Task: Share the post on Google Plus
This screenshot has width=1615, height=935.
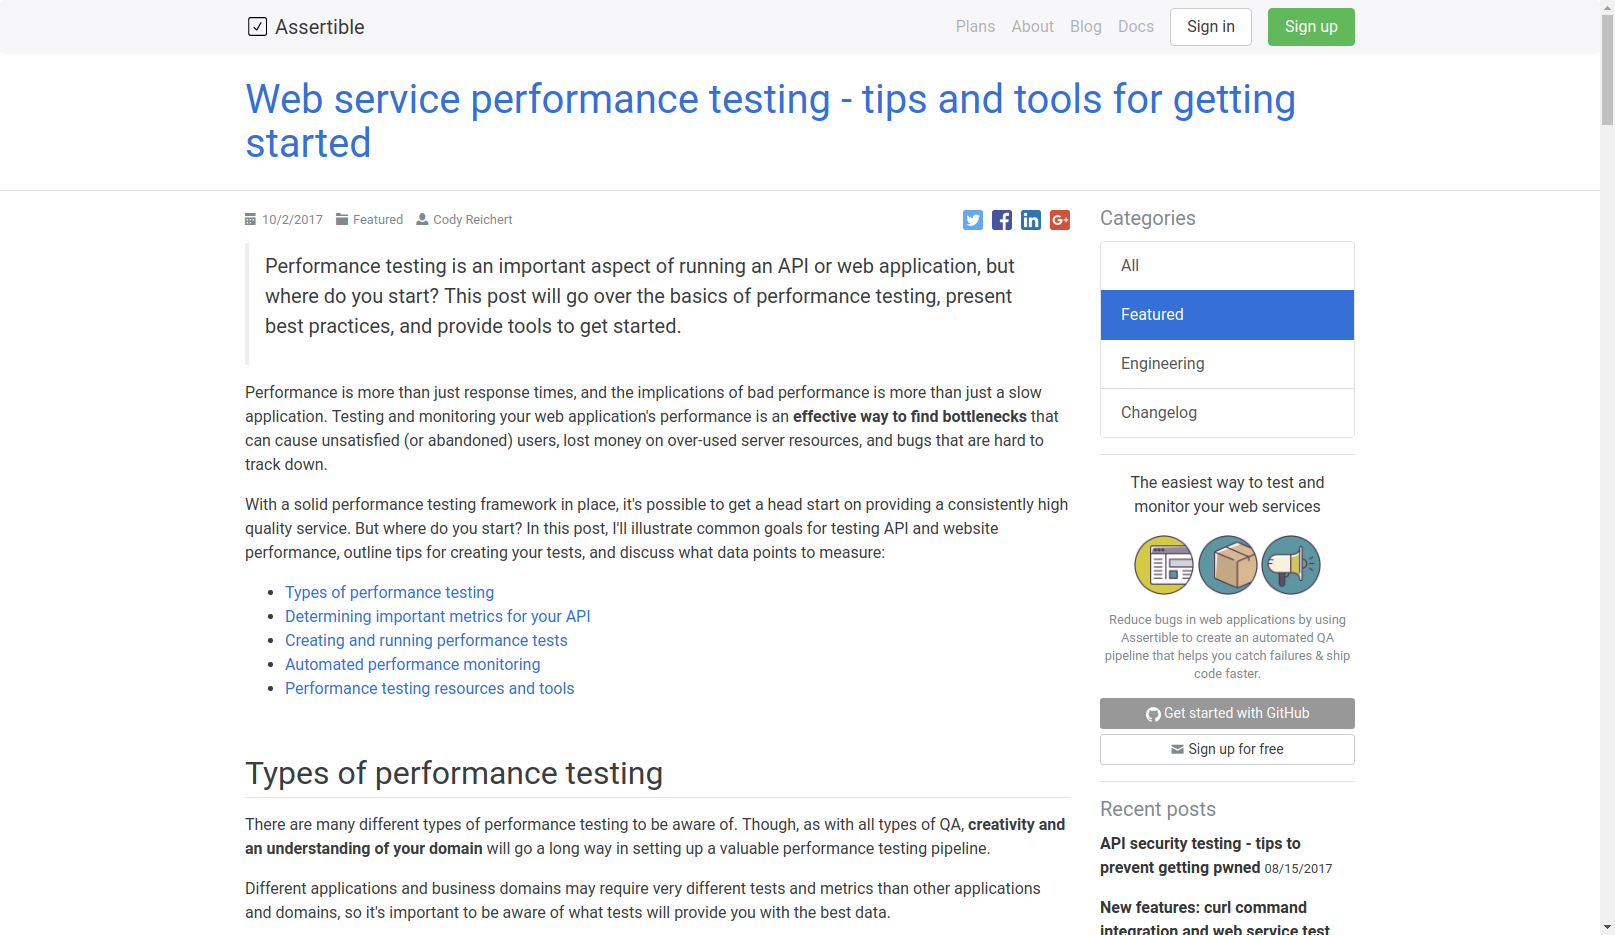Action: (x=1060, y=220)
